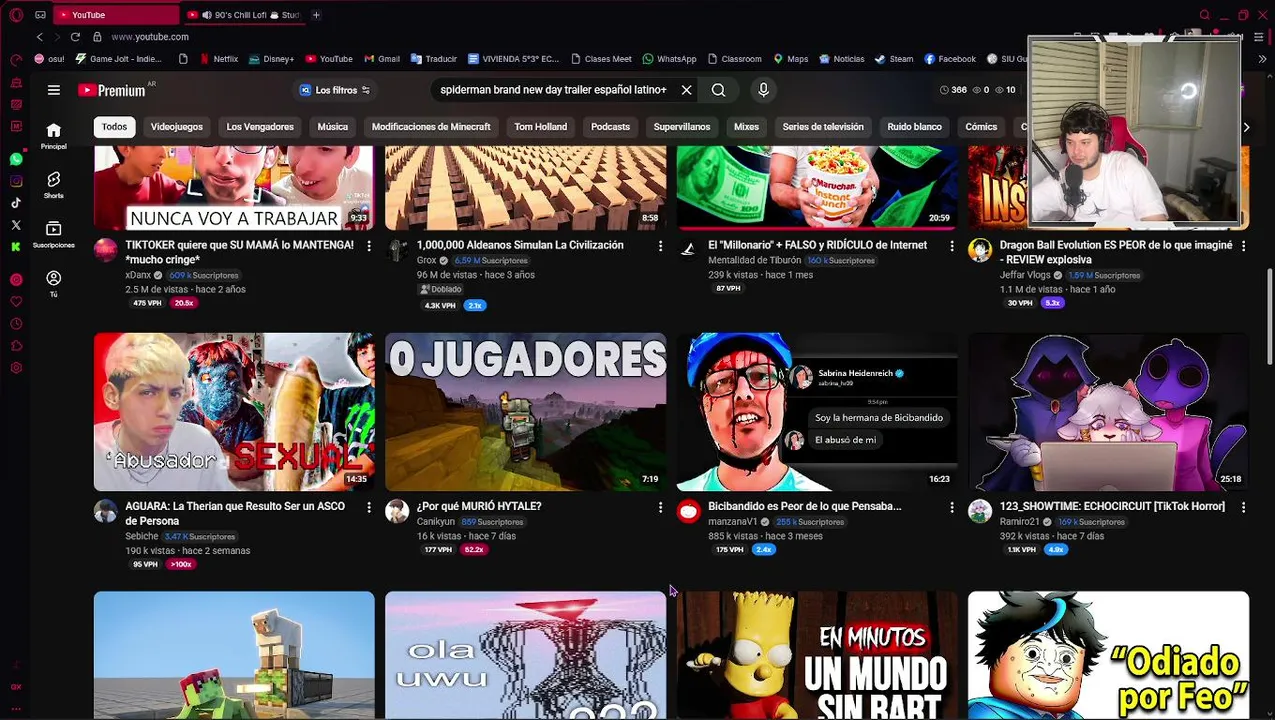Open the Maps bookmark
This screenshot has height=720, width=1275.
pos(790,59)
